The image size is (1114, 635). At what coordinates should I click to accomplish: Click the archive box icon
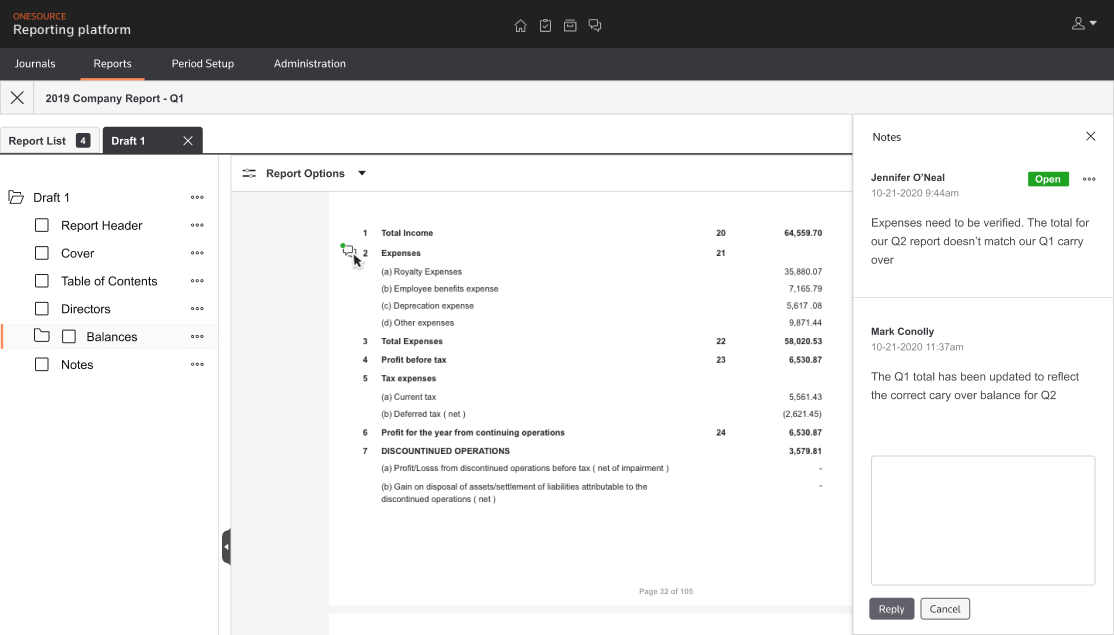pyautogui.click(x=570, y=25)
